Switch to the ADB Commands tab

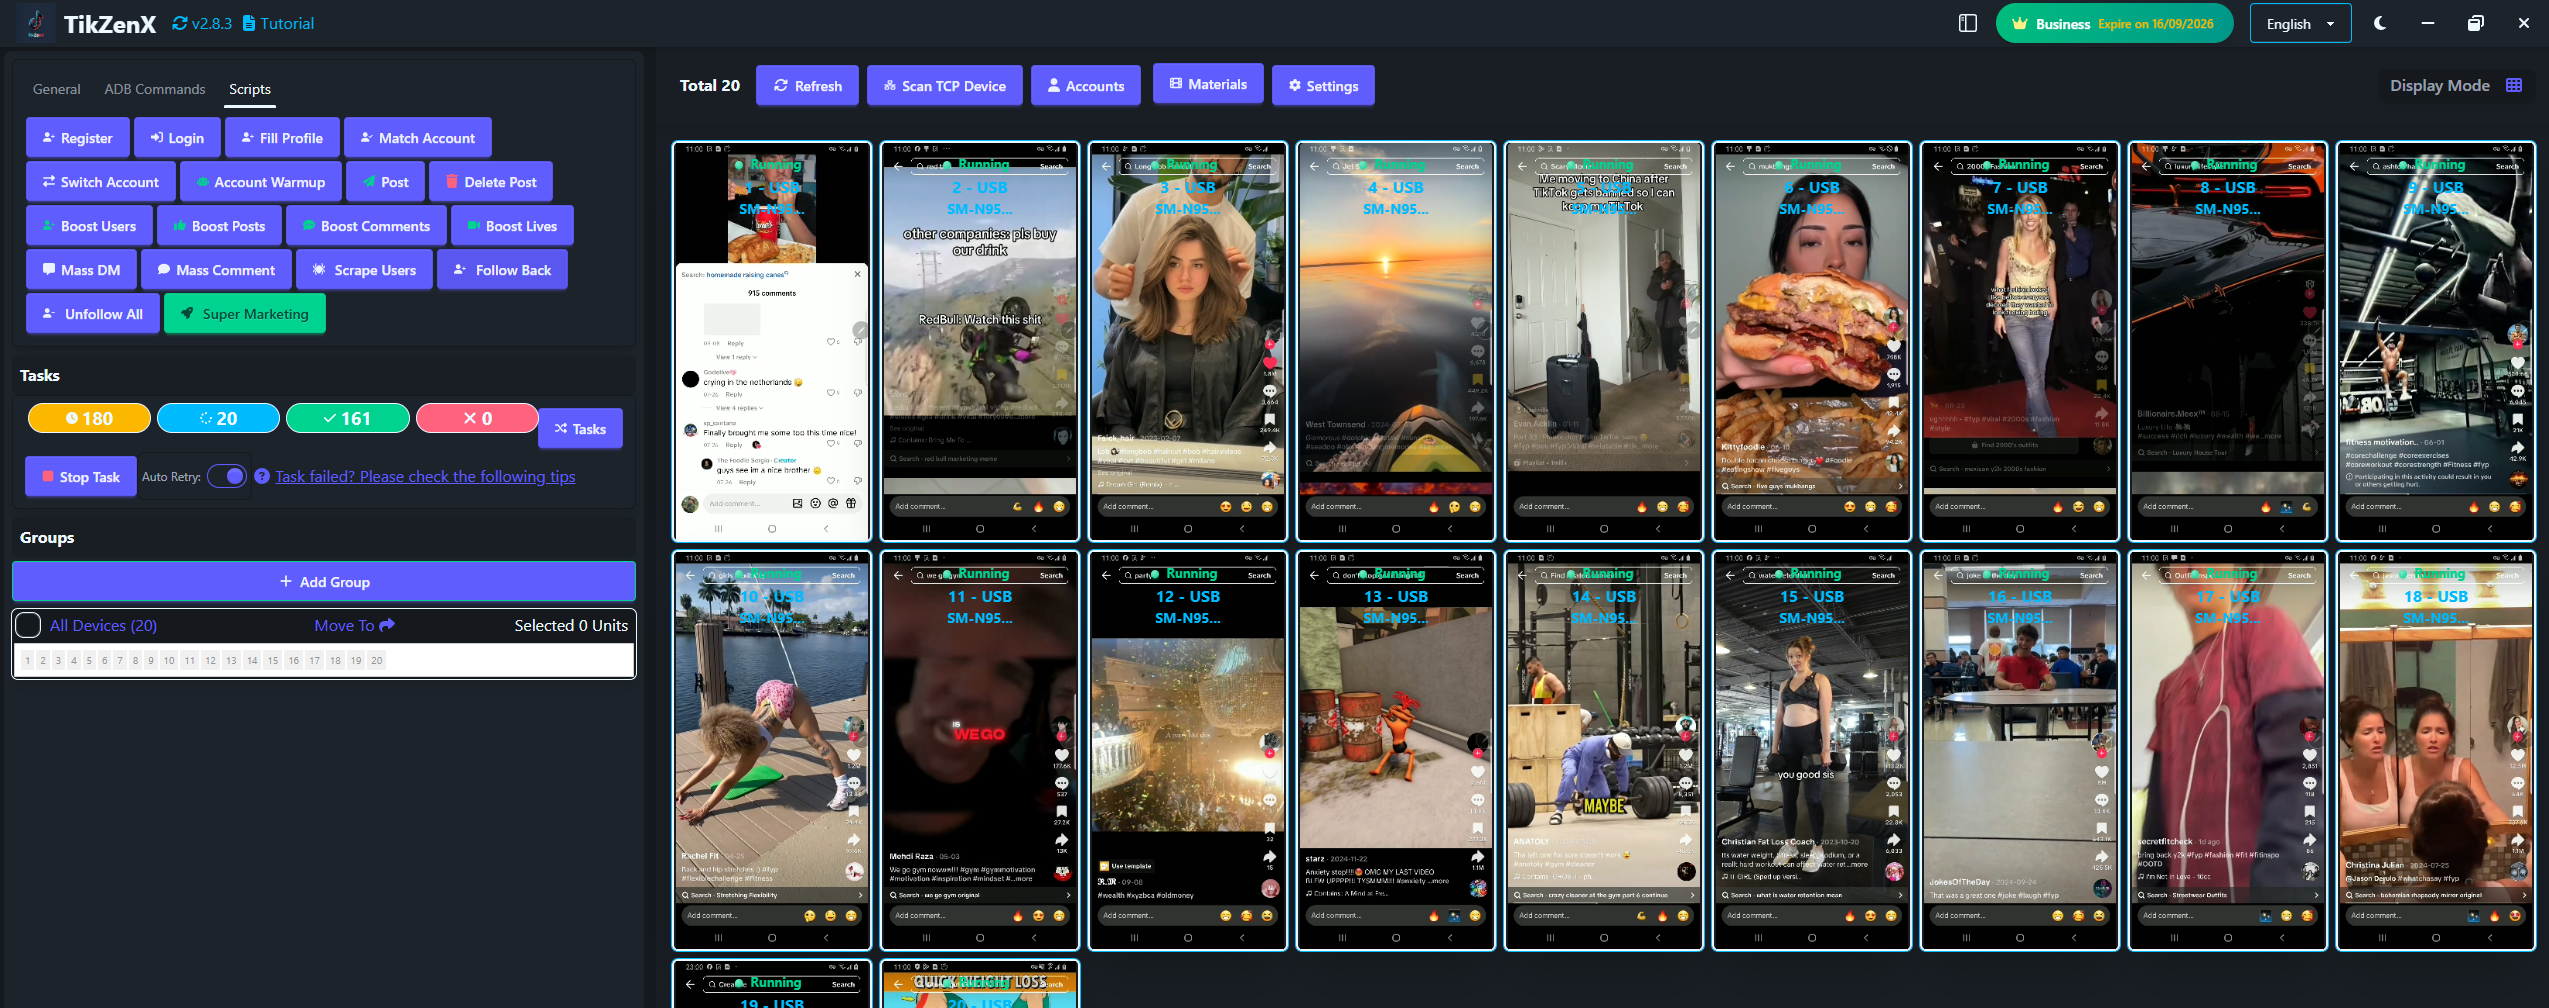click(154, 89)
